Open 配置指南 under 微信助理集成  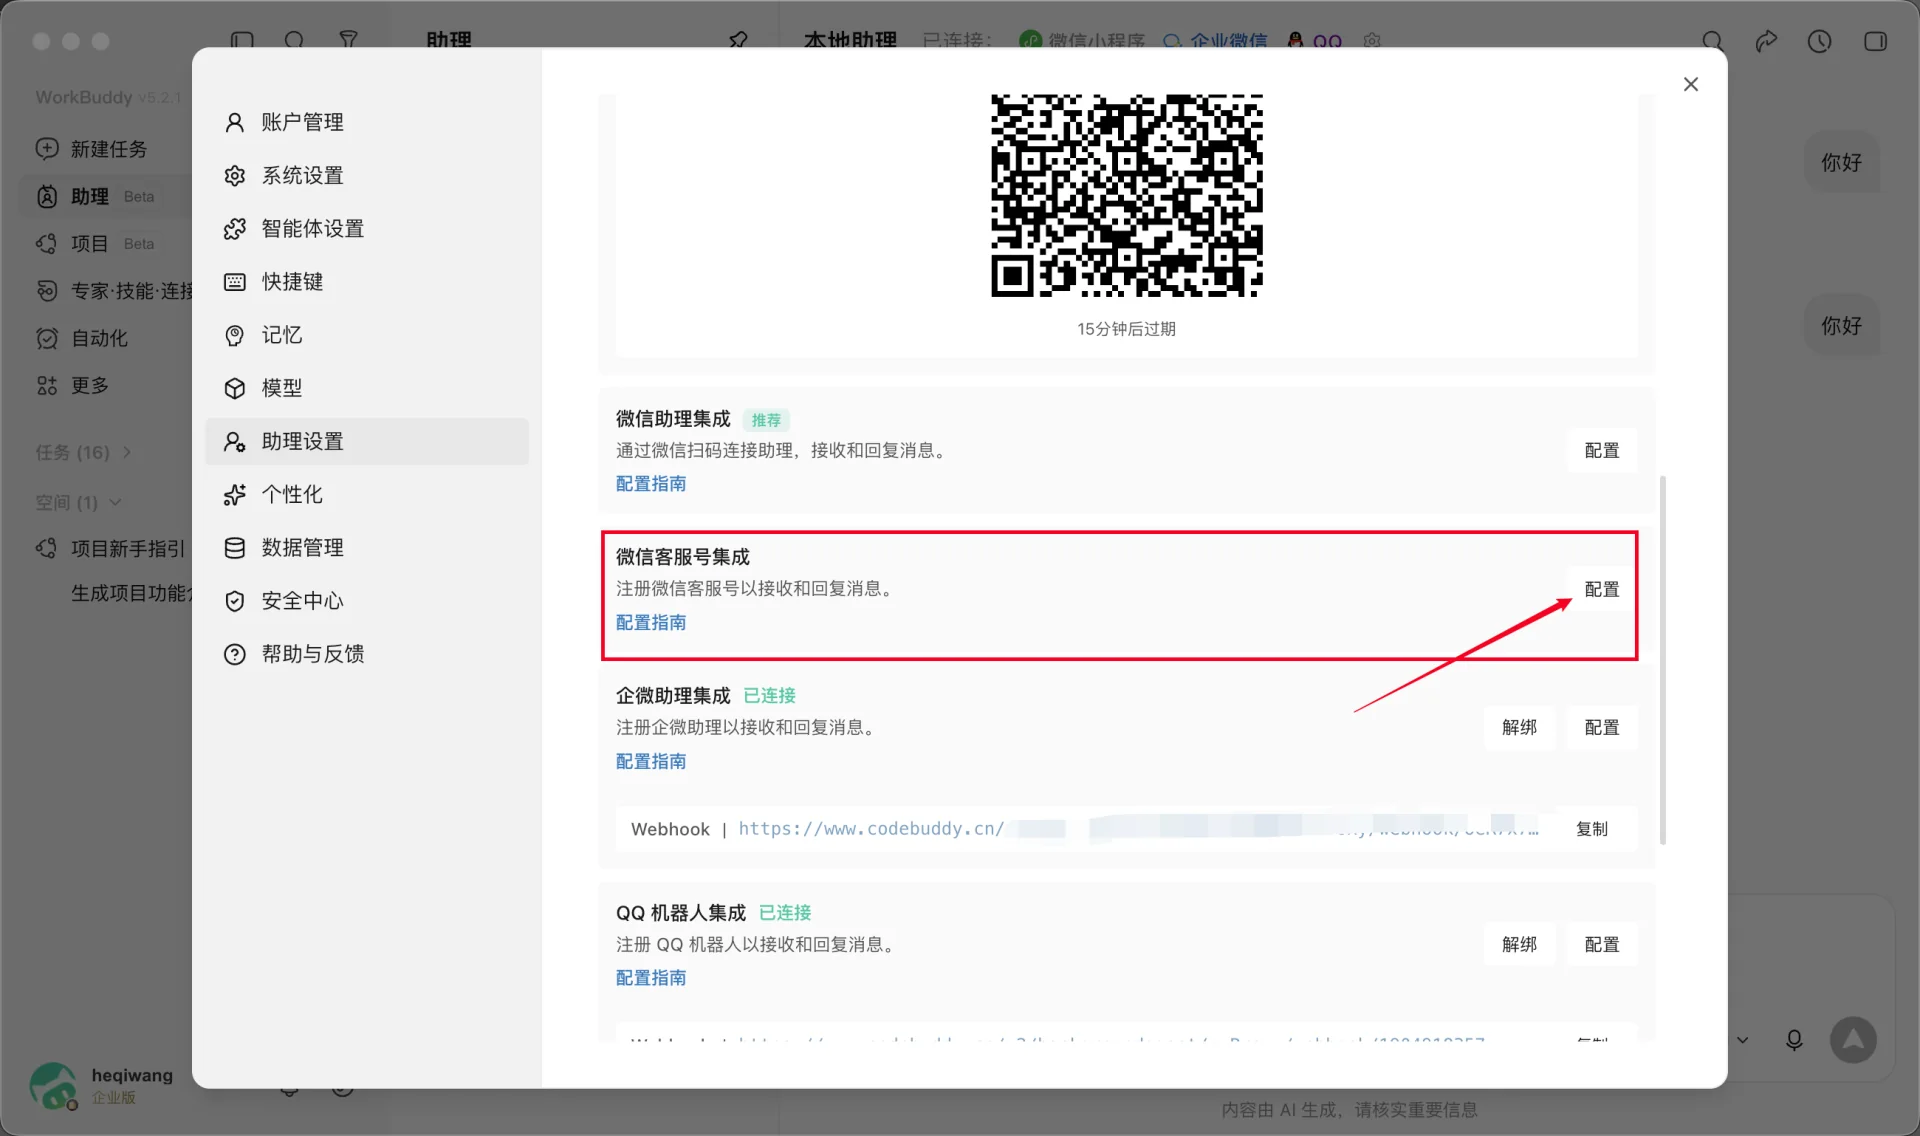coord(651,484)
